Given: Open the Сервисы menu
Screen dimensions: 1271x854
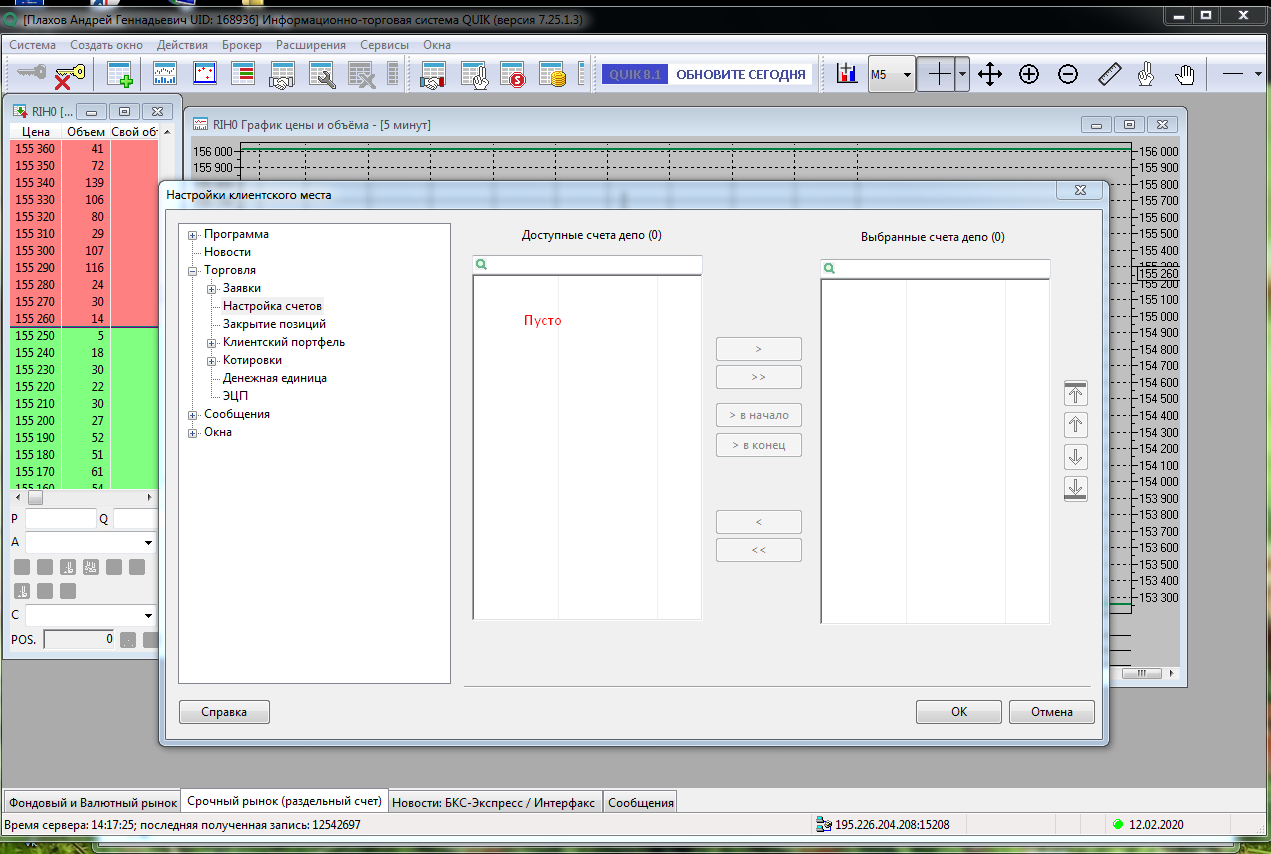Looking at the screenshot, I should pyautogui.click(x=385, y=45).
